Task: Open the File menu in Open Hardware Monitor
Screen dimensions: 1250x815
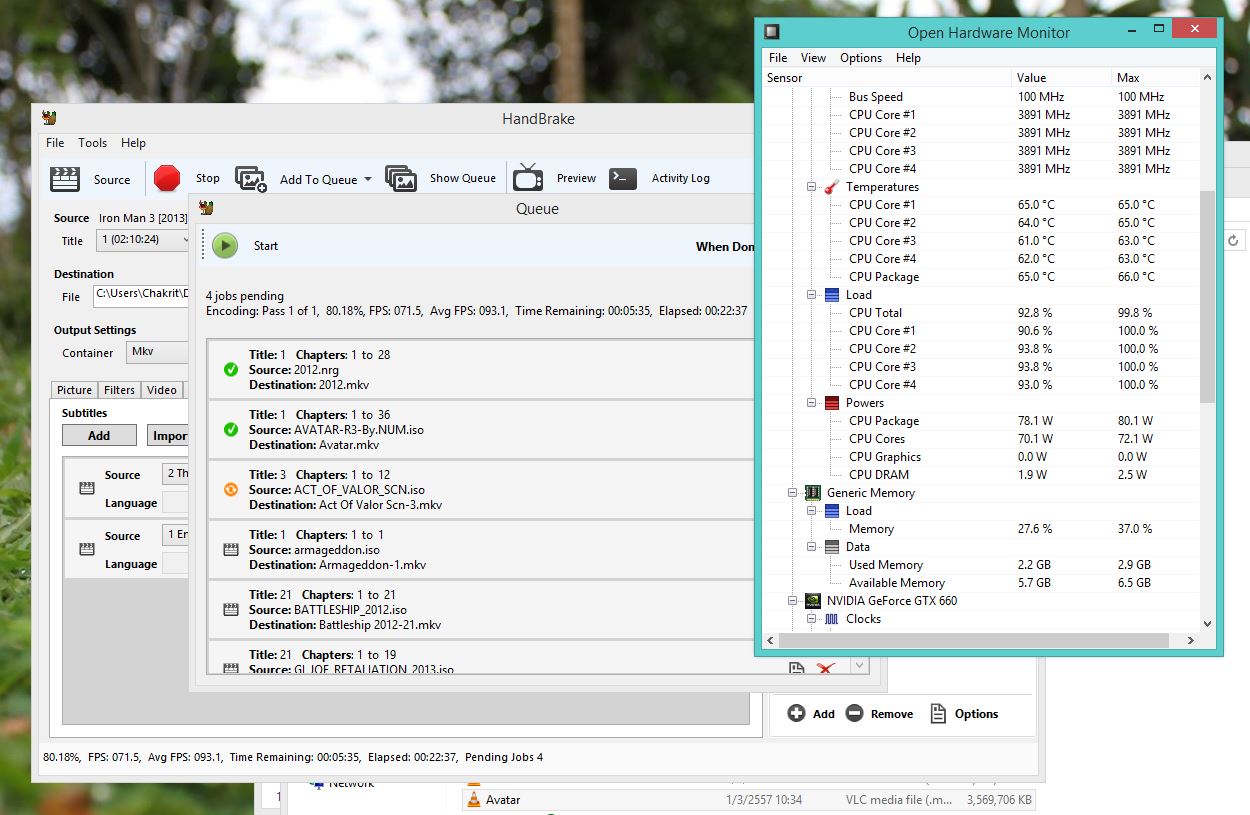Action: click(778, 58)
